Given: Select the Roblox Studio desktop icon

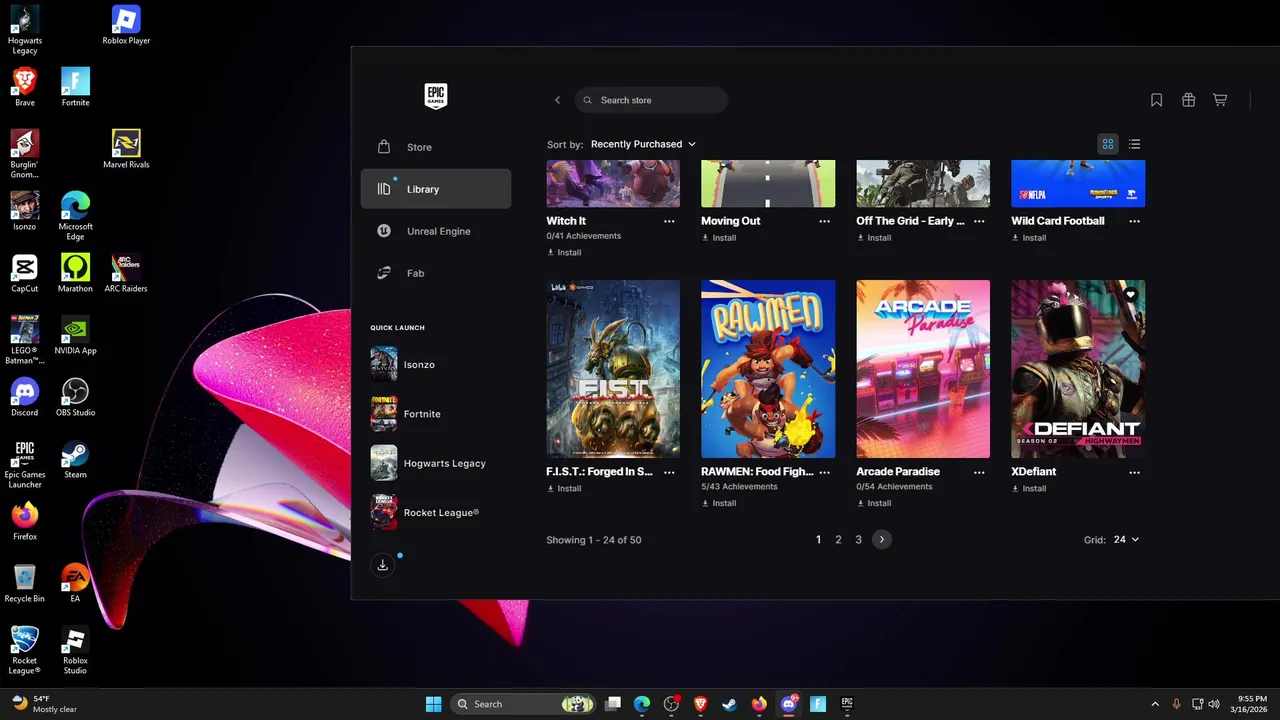Looking at the screenshot, I should pyautogui.click(x=75, y=651).
